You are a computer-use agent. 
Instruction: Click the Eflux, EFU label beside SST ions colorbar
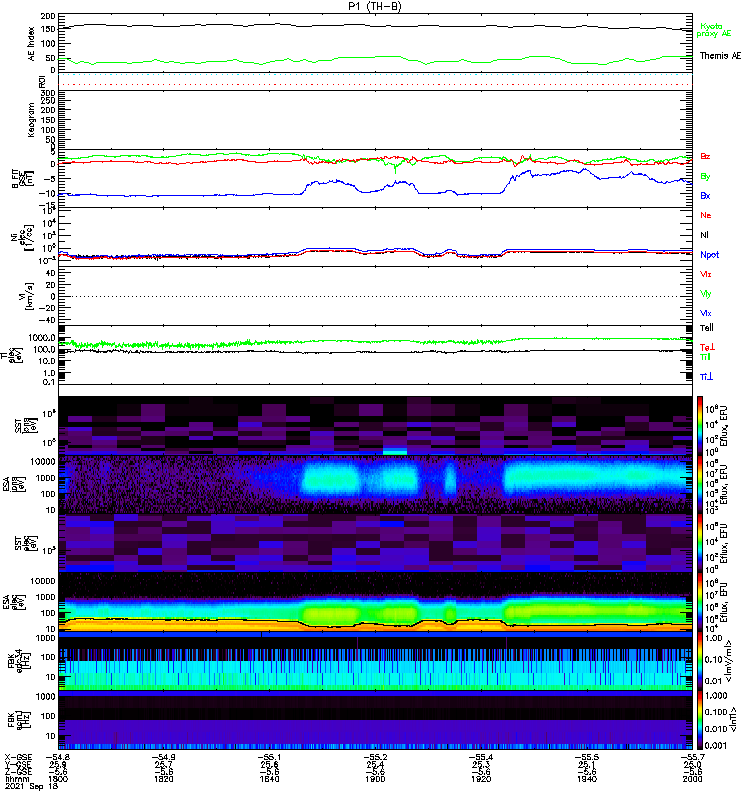724,426
